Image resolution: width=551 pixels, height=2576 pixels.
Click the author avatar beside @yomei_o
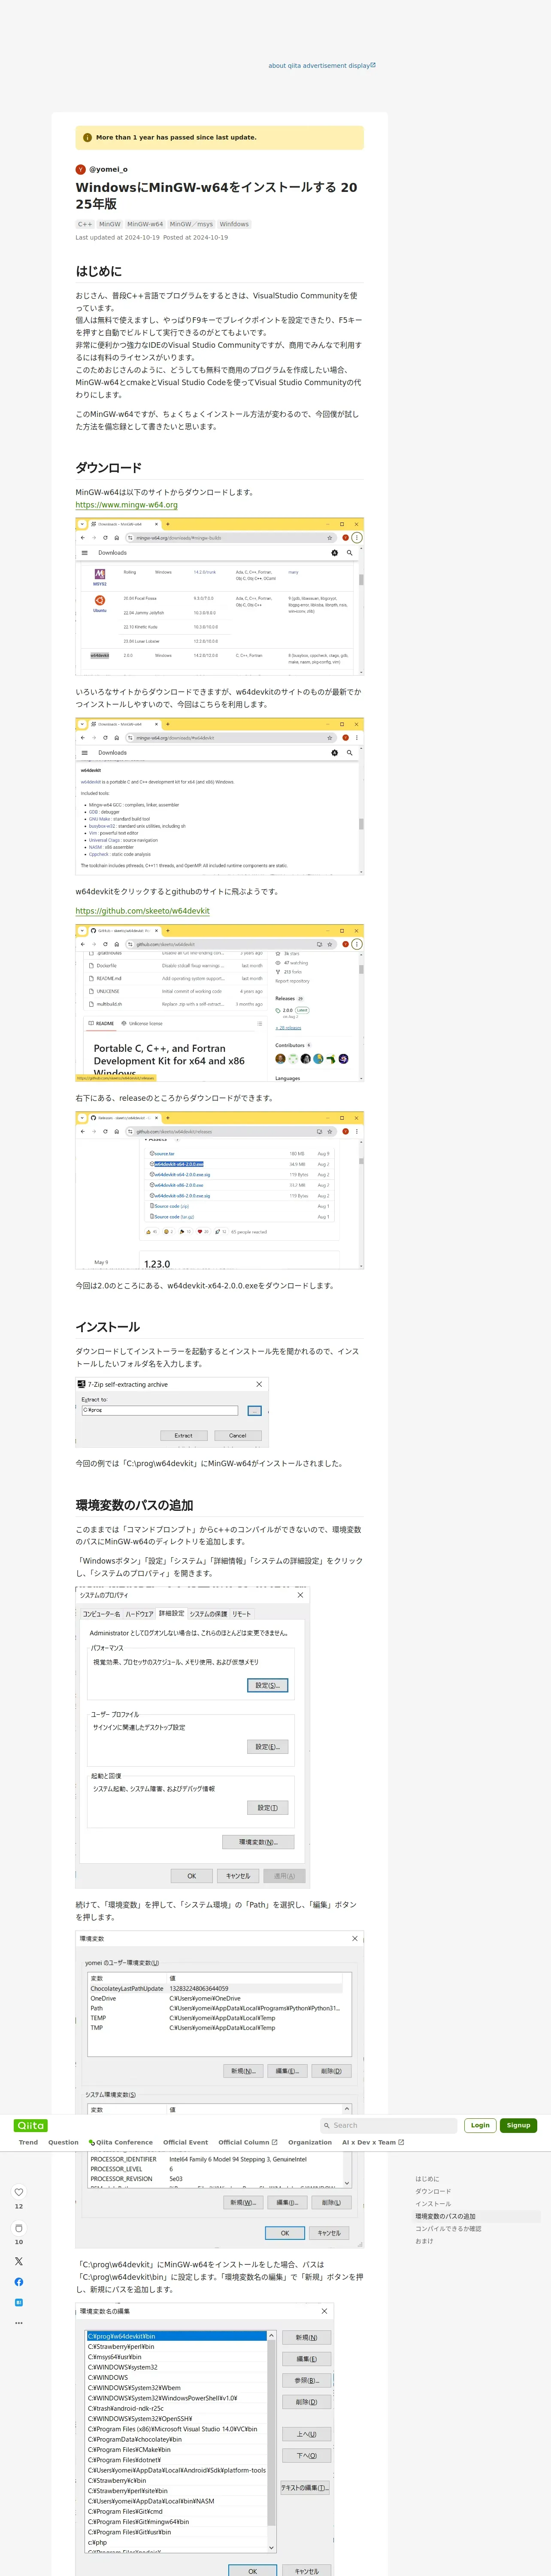[81, 169]
